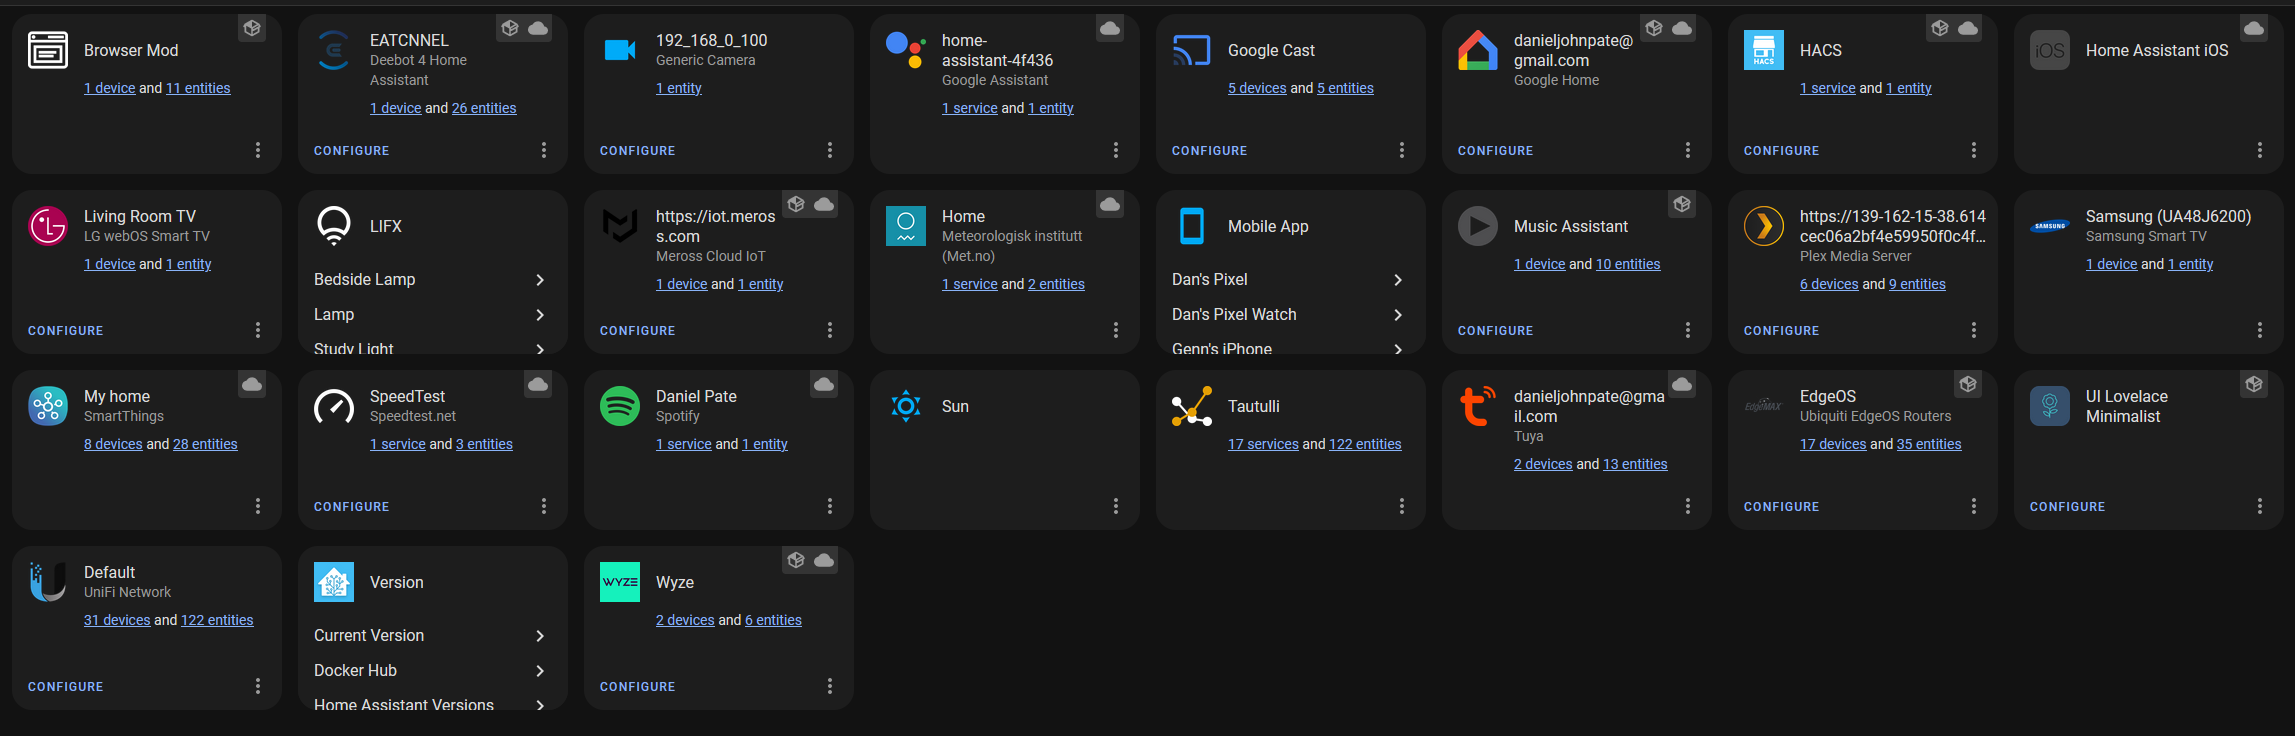Click the SpeedTest gauge logo
Screen dimensions: 2295x736
click(x=334, y=406)
